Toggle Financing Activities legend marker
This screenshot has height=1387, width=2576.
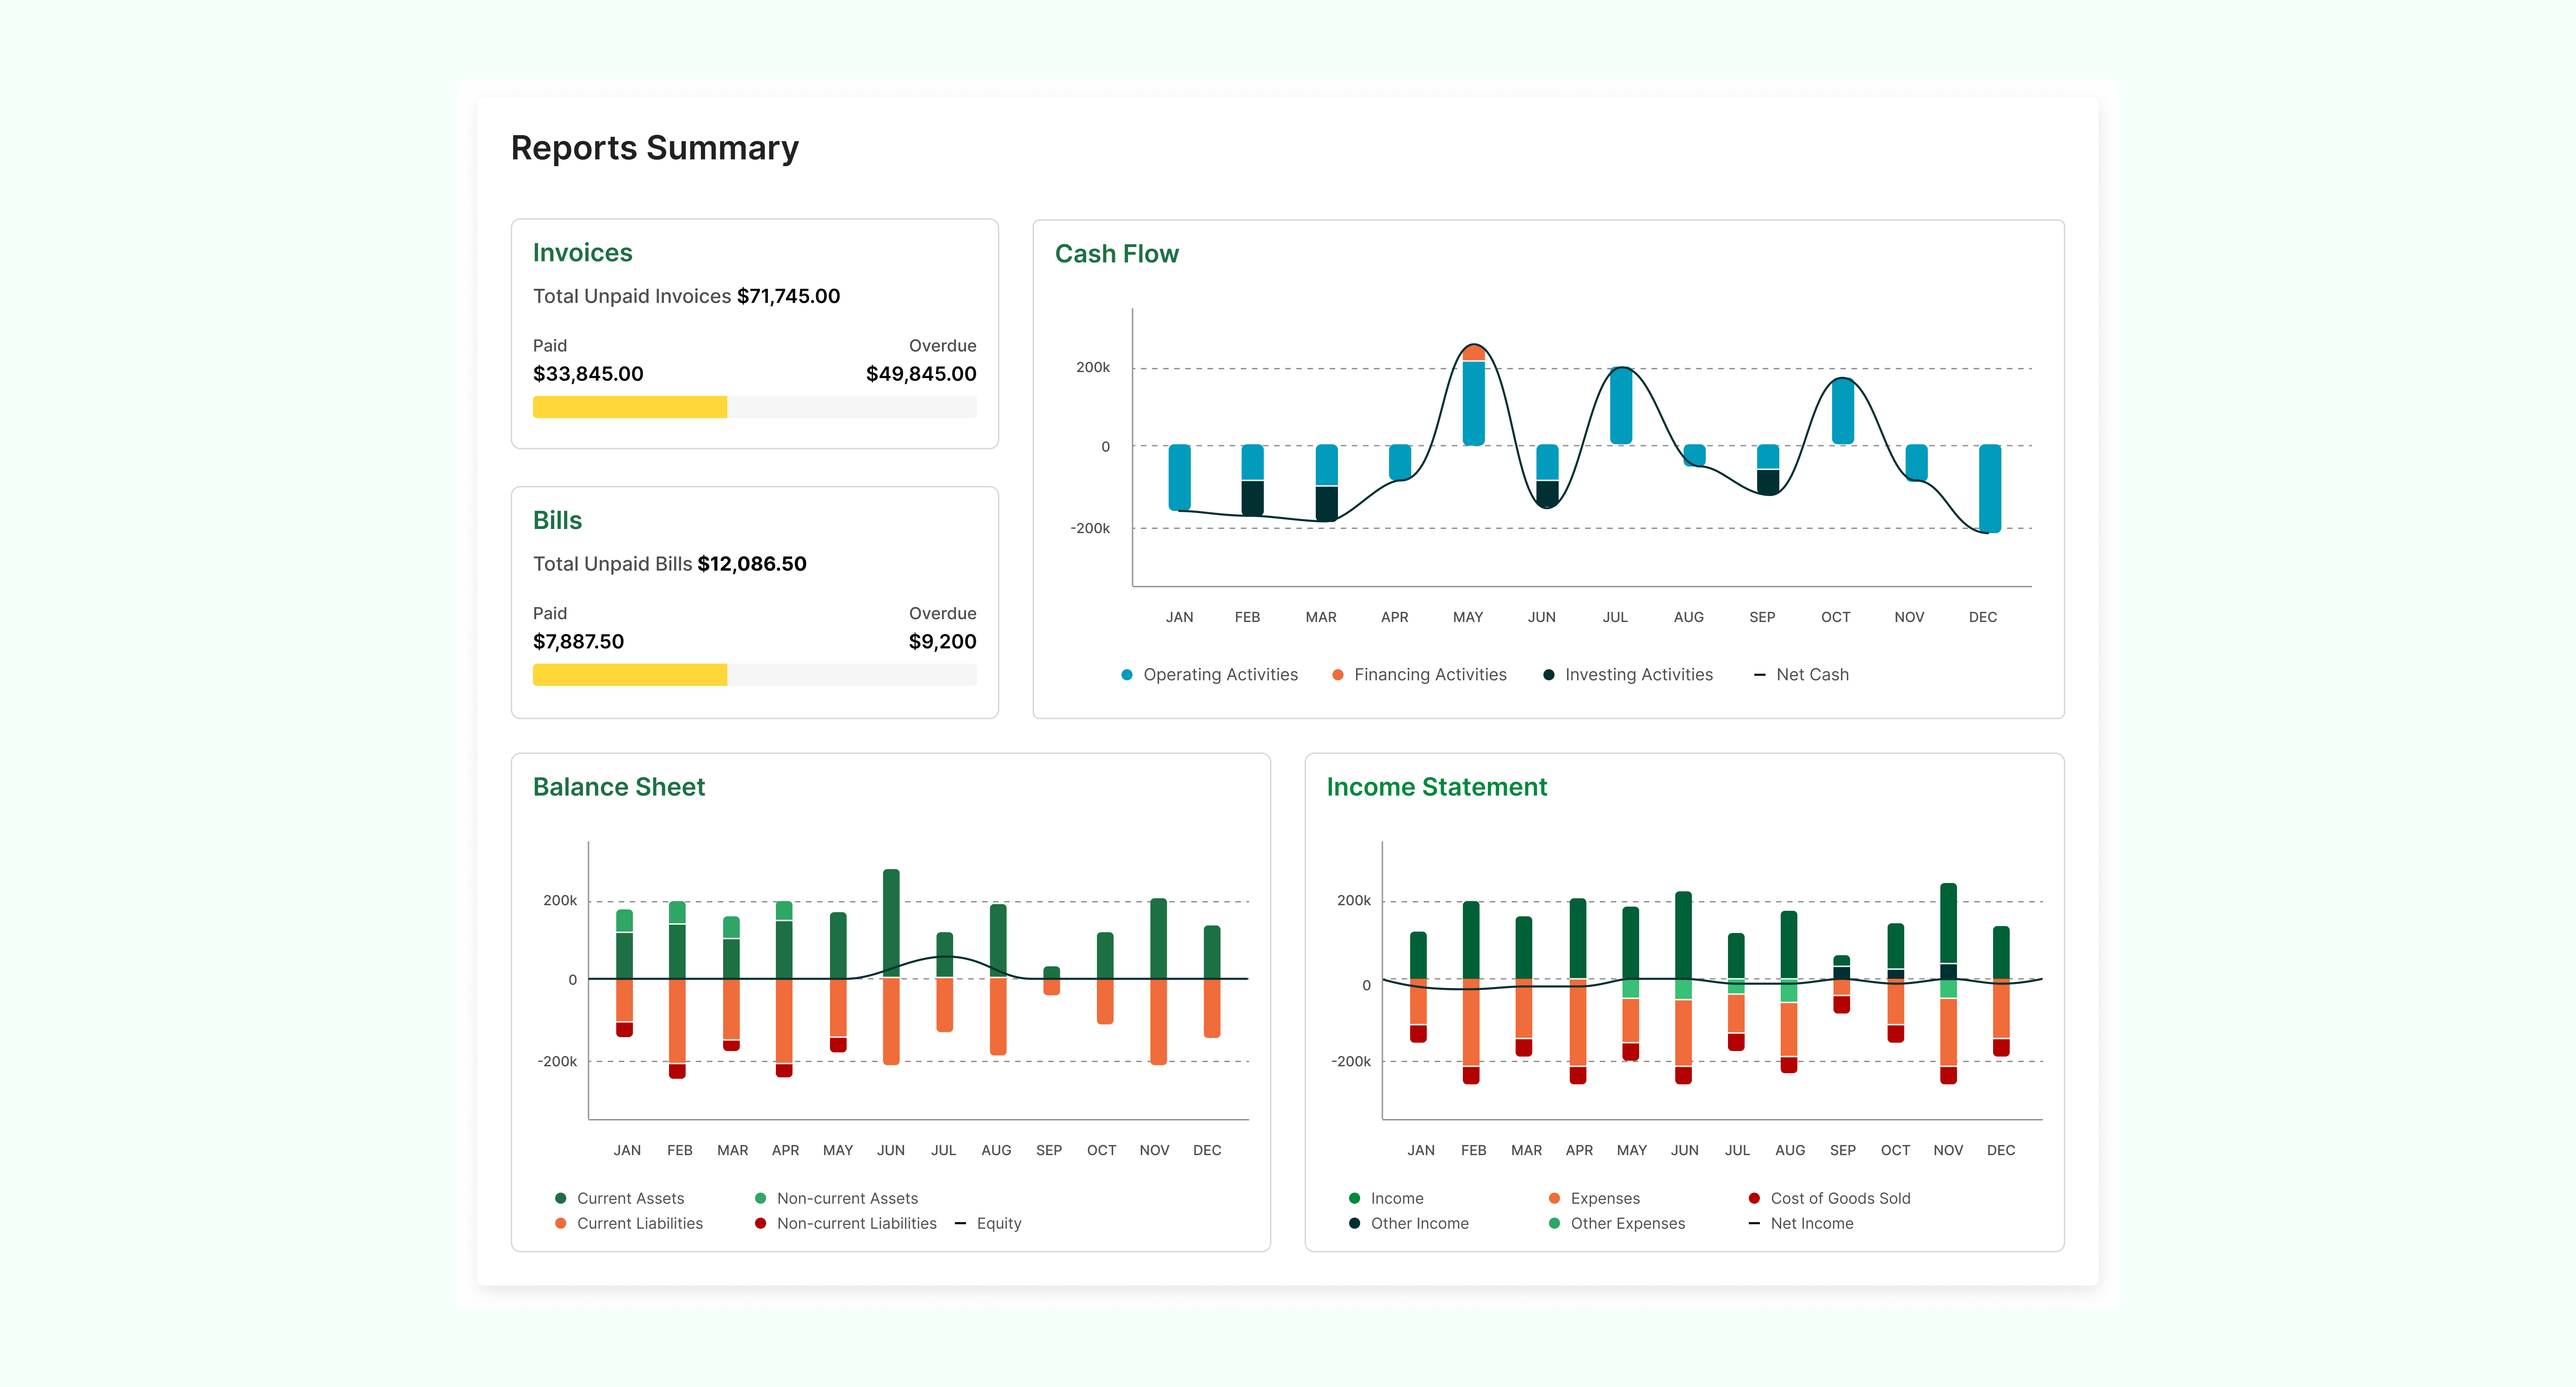[x=1338, y=675]
